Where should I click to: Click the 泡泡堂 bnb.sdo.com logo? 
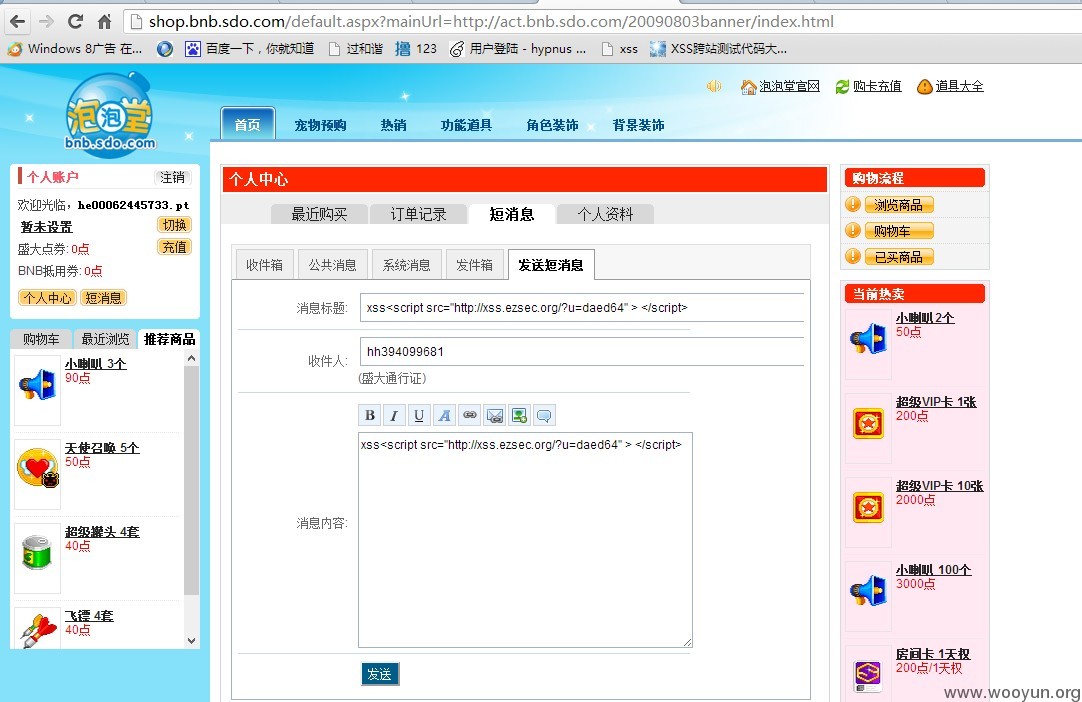pyautogui.click(x=110, y=114)
